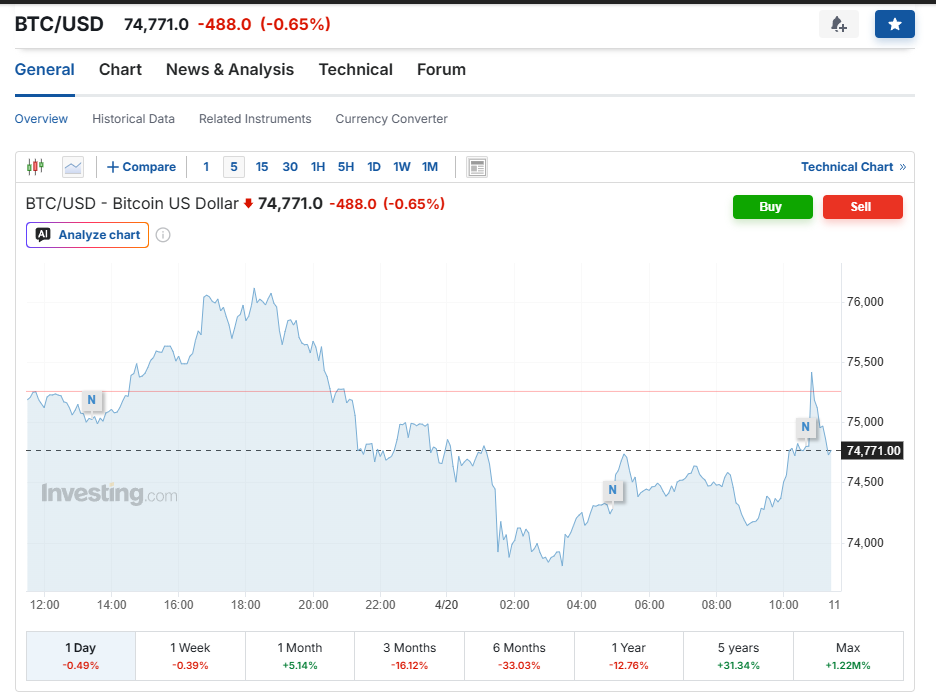
Task: Open the Compare instrument option
Action: (x=141, y=167)
